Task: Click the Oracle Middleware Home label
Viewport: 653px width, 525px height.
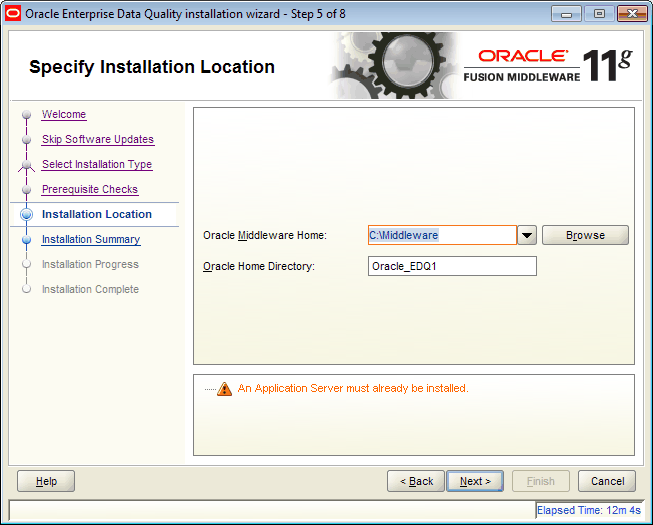Action: (265, 235)
